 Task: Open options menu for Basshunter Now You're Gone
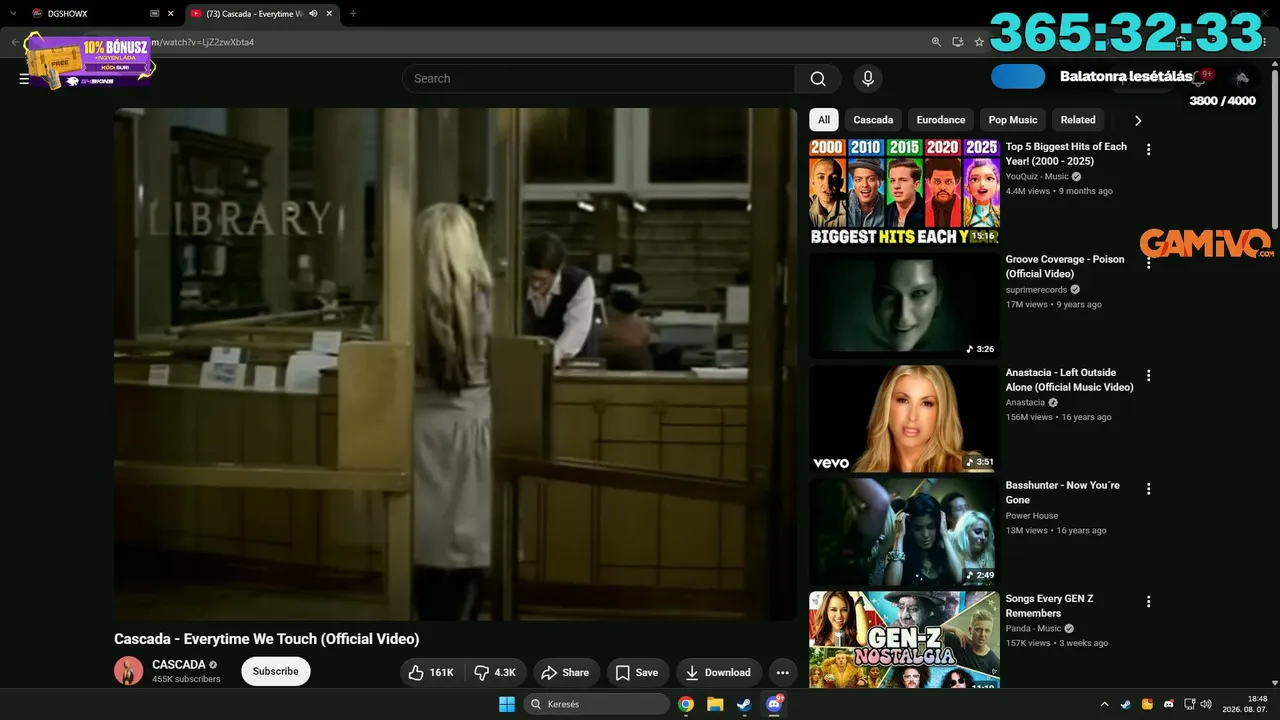click(x=1149, y=489)
